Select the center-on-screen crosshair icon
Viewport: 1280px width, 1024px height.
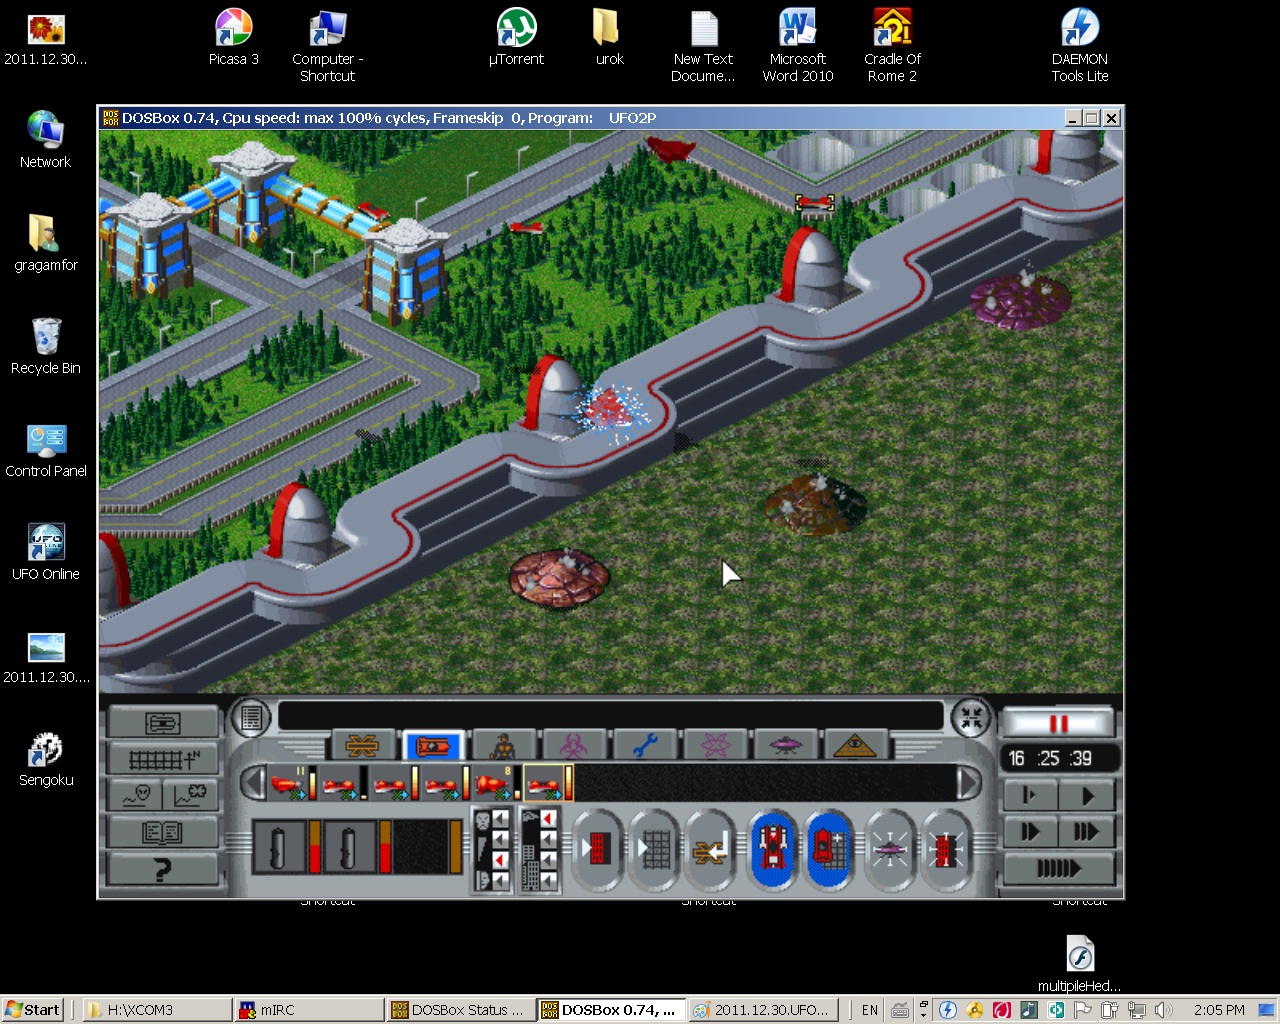pos(971,717)
